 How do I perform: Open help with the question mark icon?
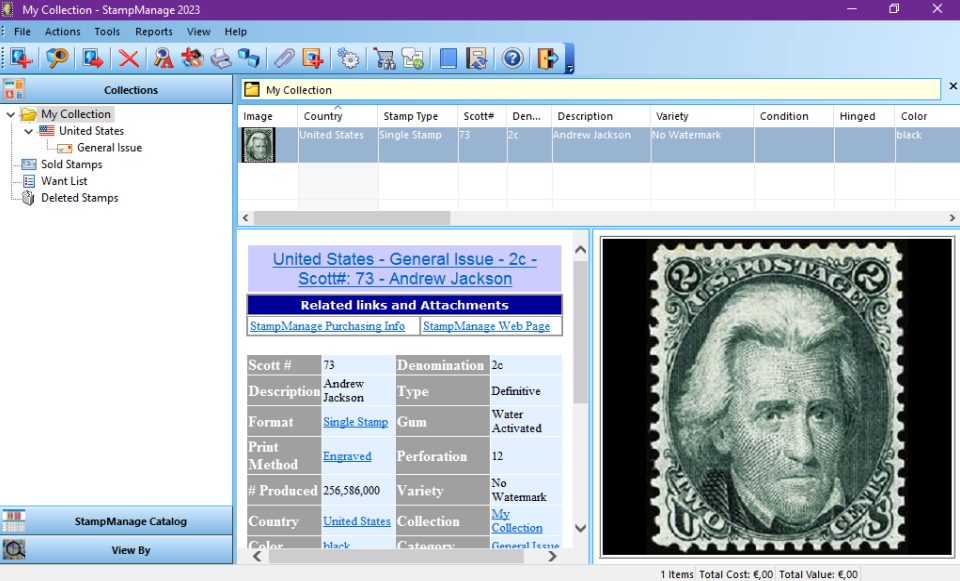click(512, 58)
